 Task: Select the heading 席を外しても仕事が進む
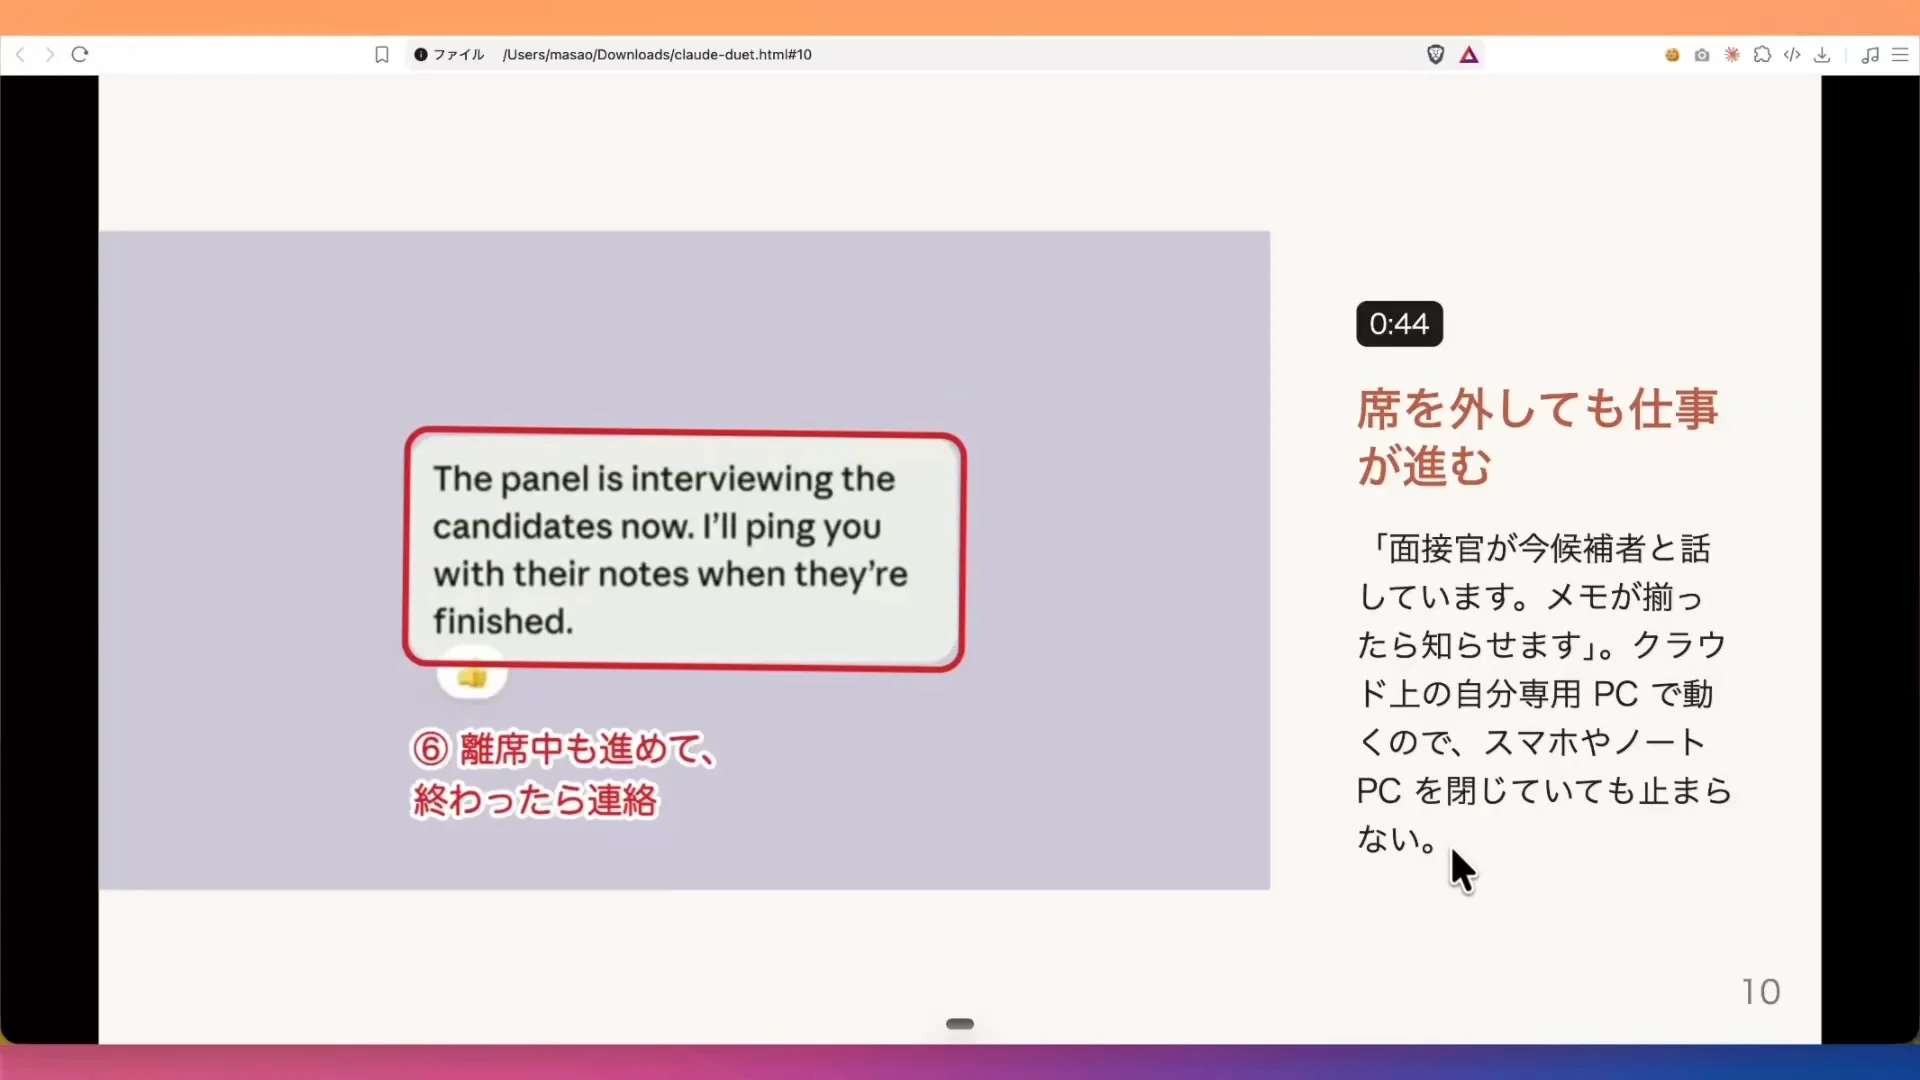(1537, 437)
